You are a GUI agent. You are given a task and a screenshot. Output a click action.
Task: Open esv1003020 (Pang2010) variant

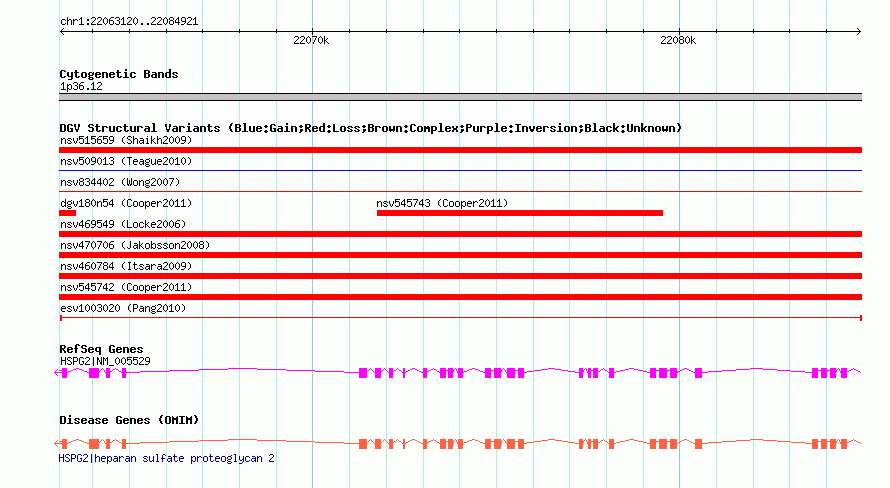point(123,308)
